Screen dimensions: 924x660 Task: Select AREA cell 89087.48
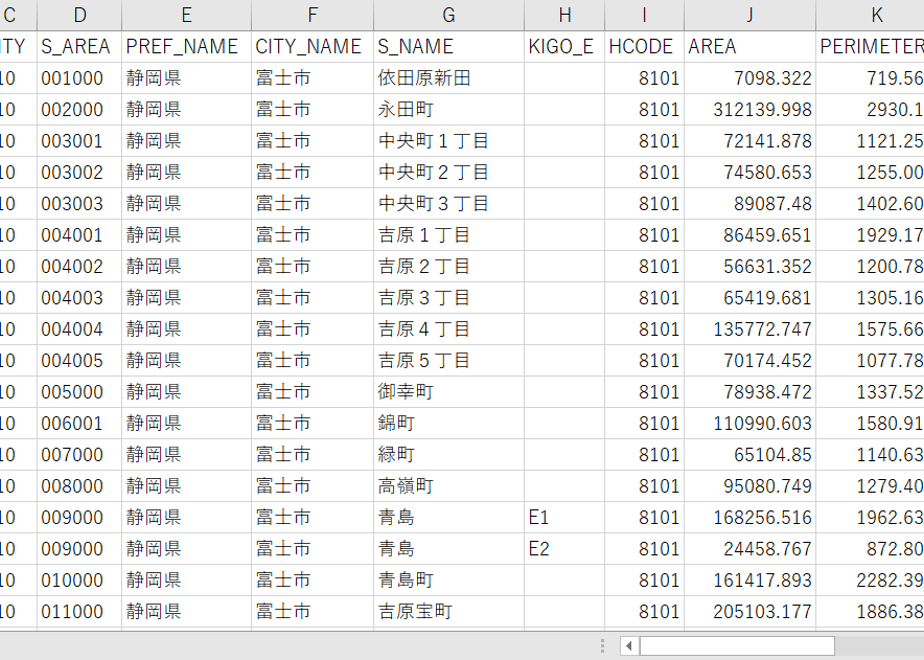[750, 203]
